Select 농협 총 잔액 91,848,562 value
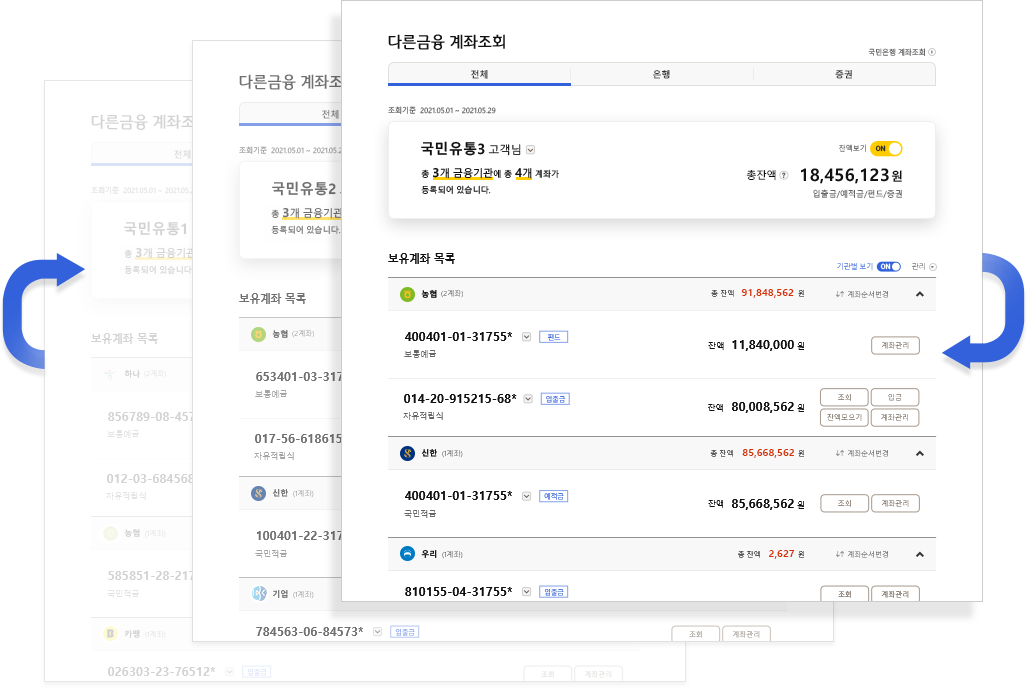 tap(767, 293)
